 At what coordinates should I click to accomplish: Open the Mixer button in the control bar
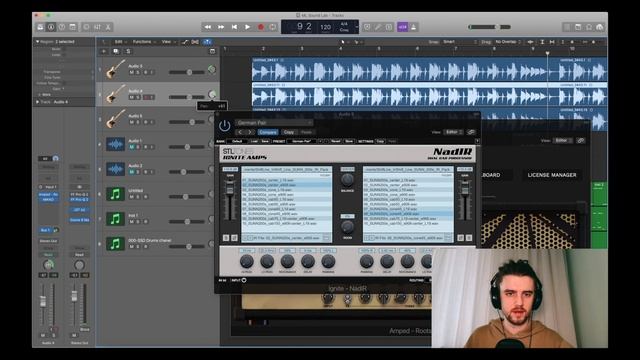point(98,27)
